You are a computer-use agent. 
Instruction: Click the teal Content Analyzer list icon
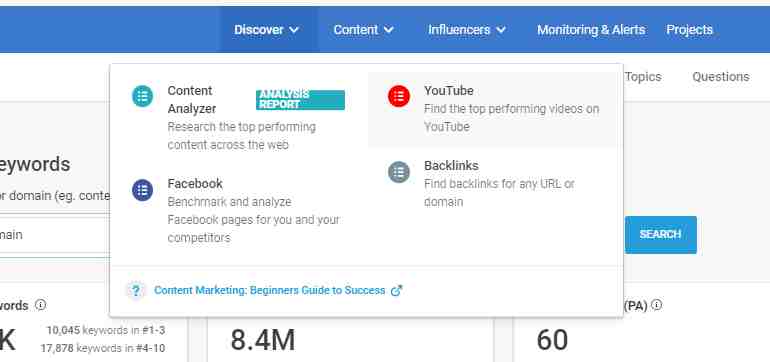[x=142, y=96]
